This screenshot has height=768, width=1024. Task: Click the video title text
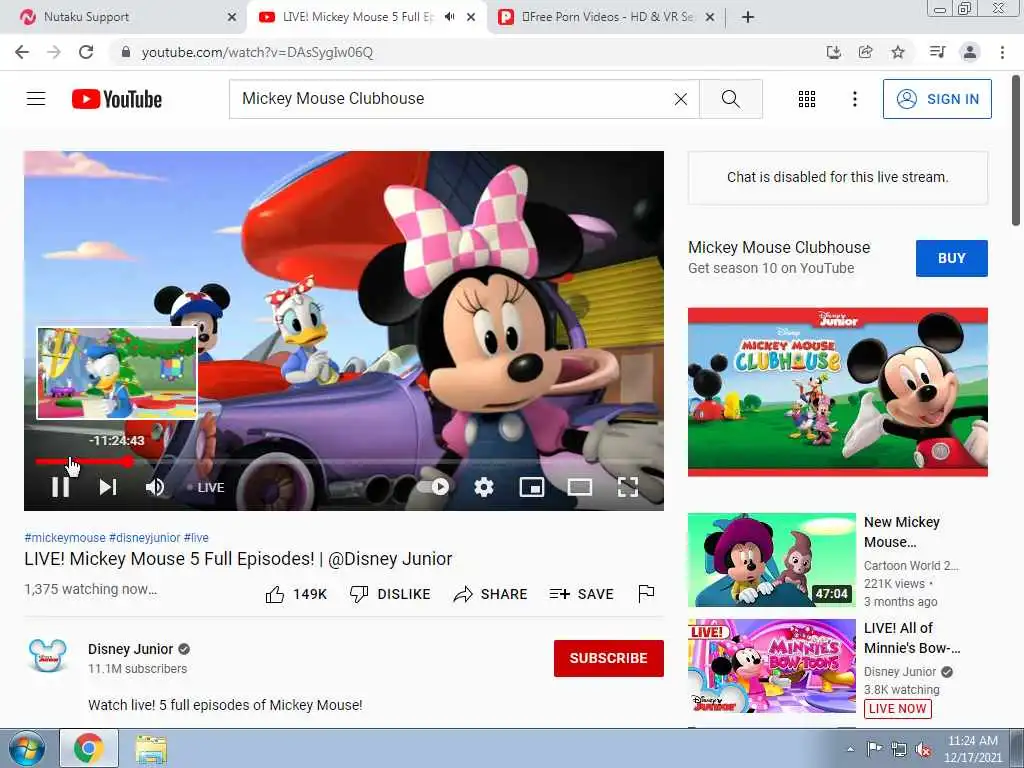pyautogui.click(x=238, y=559)
